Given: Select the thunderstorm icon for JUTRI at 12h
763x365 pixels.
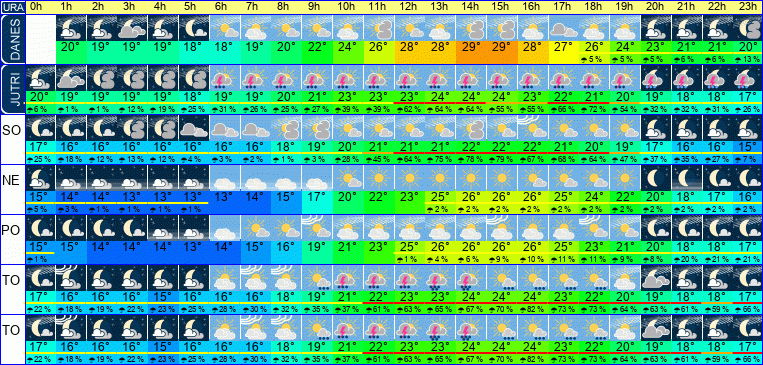Looking at the screenshot, I should 410,78.
